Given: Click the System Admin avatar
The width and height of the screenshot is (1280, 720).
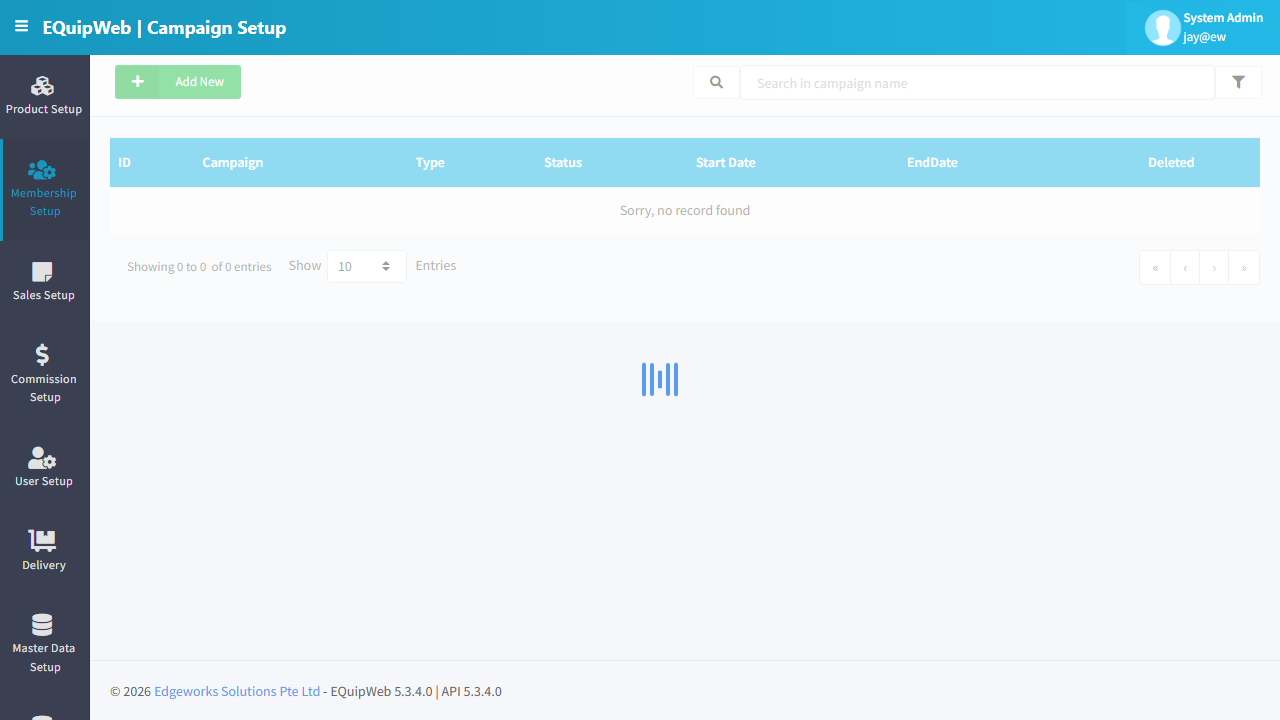Looking at the screenshot, I should pyautogui.click(x=1162, y=28).
